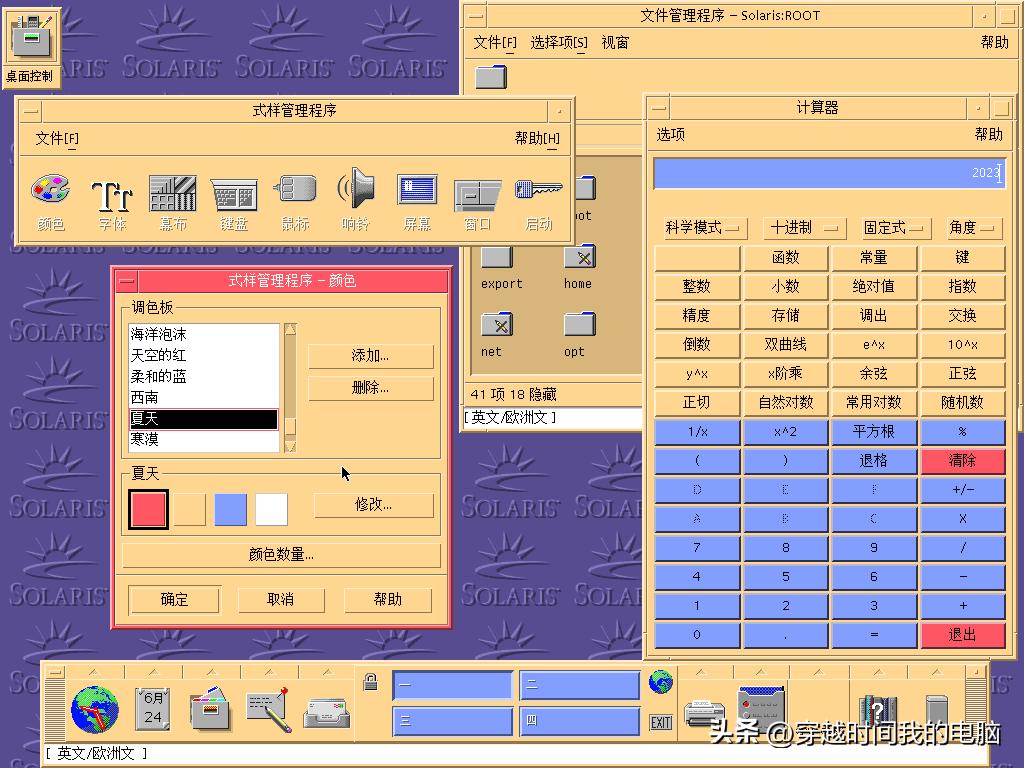Image resolution: width=1024 pixels, height=768 pixels.
Task: Click the 颜色数量... button
Action: [281, 555]
